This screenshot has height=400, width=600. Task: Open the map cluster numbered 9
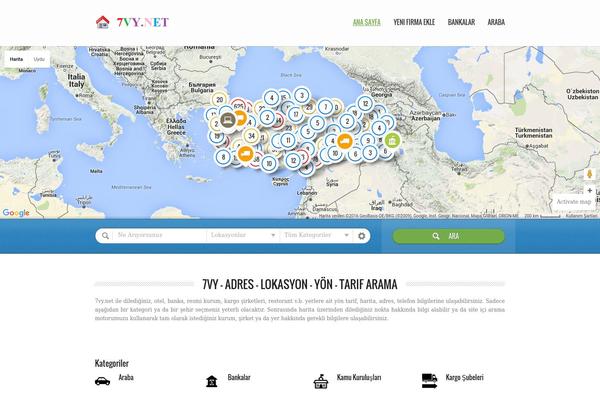368,140
